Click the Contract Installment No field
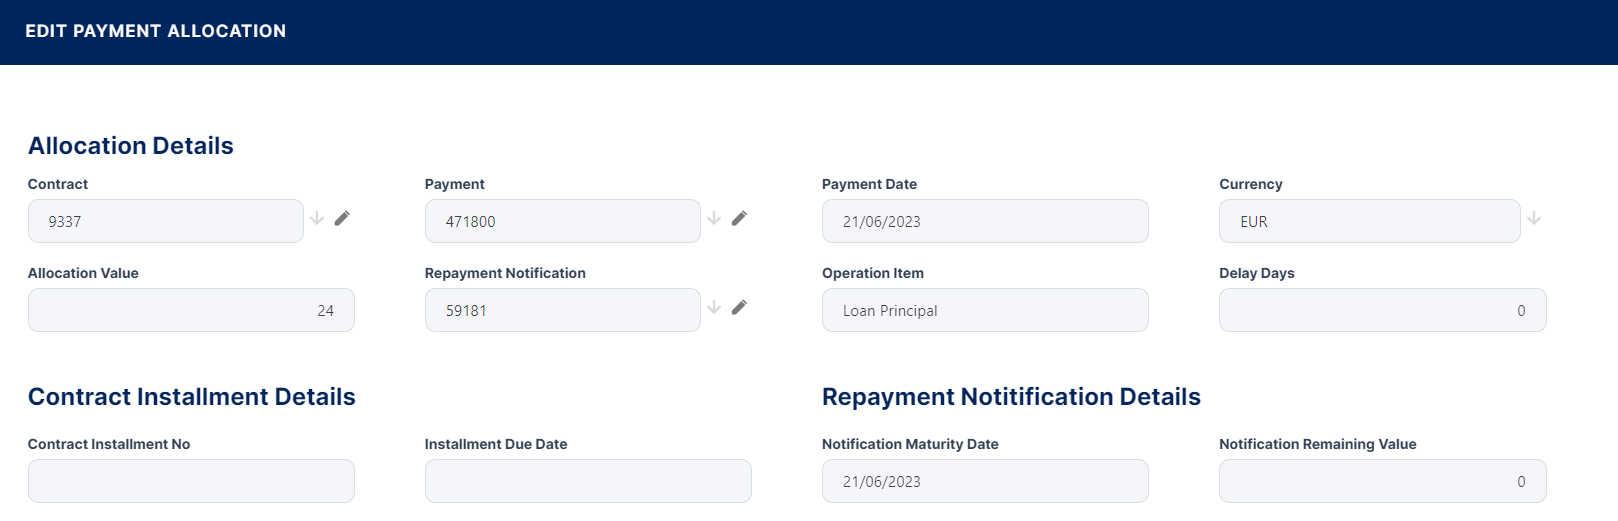Screen dimensions: 1618x521 pos(191,481)
